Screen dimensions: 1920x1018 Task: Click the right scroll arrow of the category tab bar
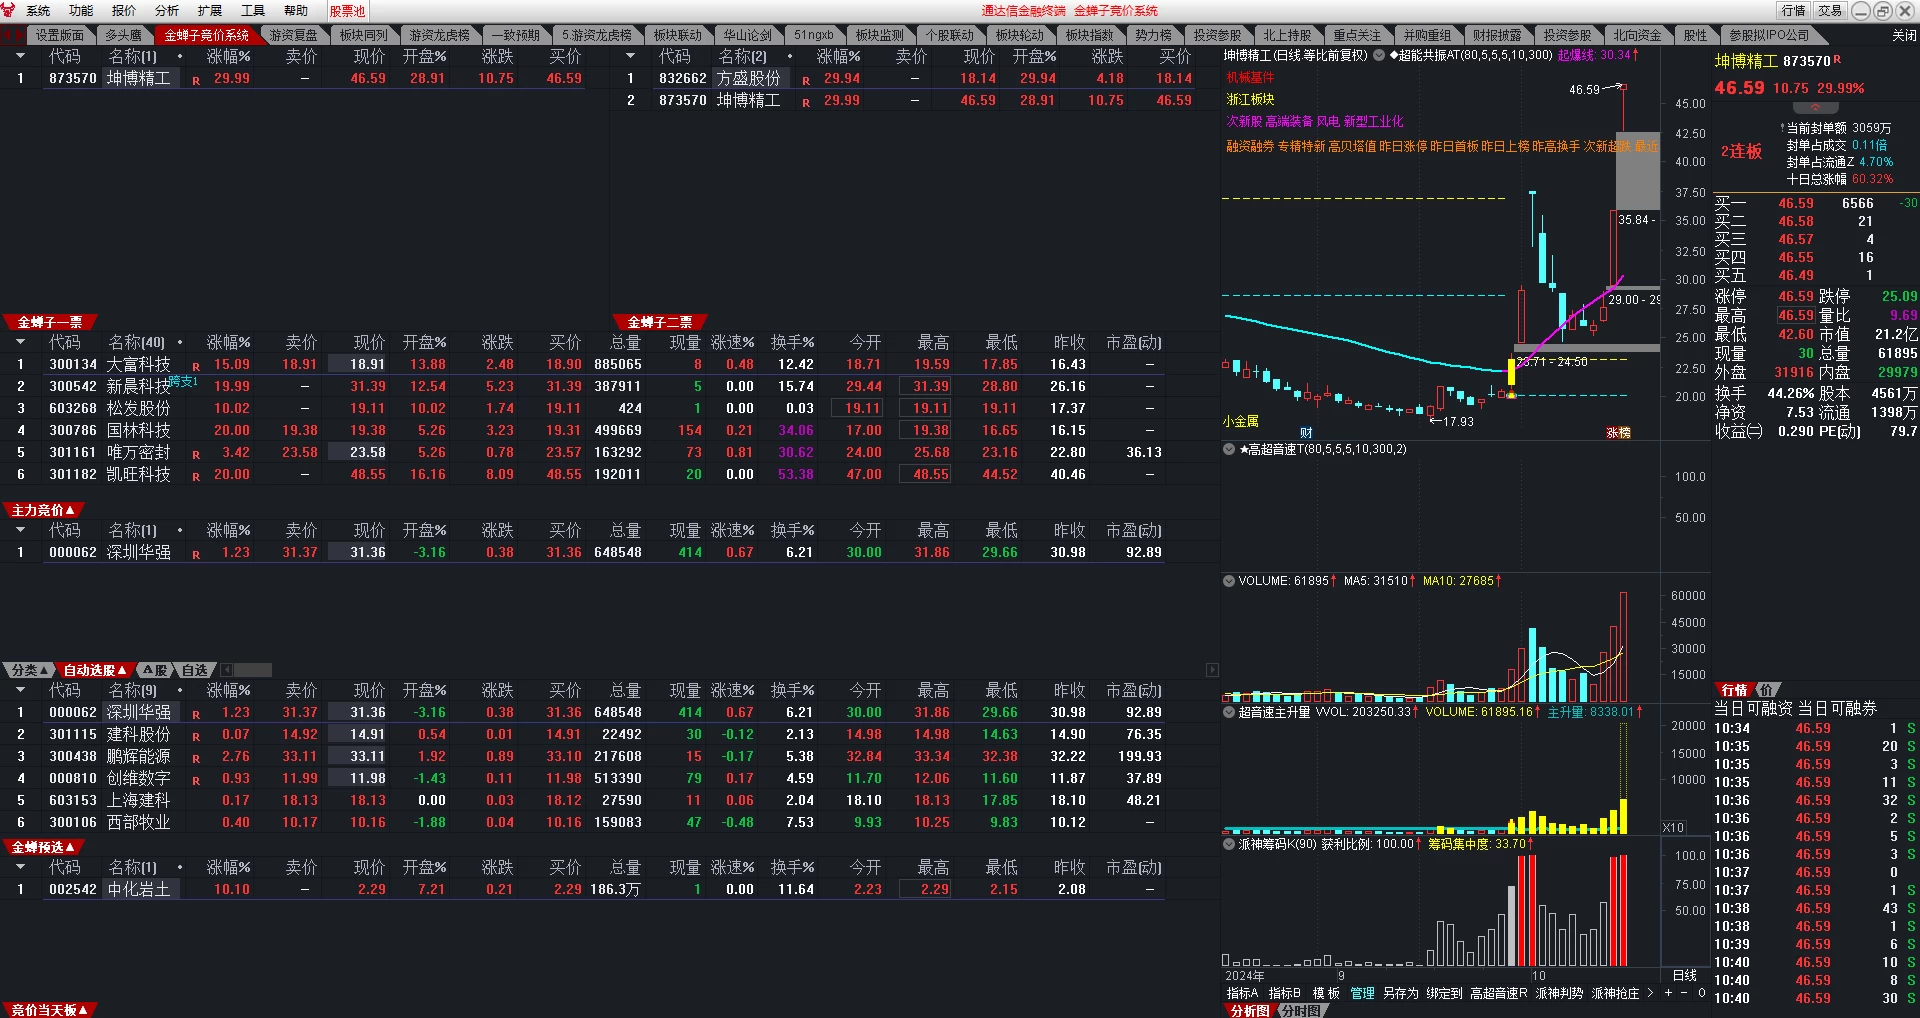tap(1212, 670)
